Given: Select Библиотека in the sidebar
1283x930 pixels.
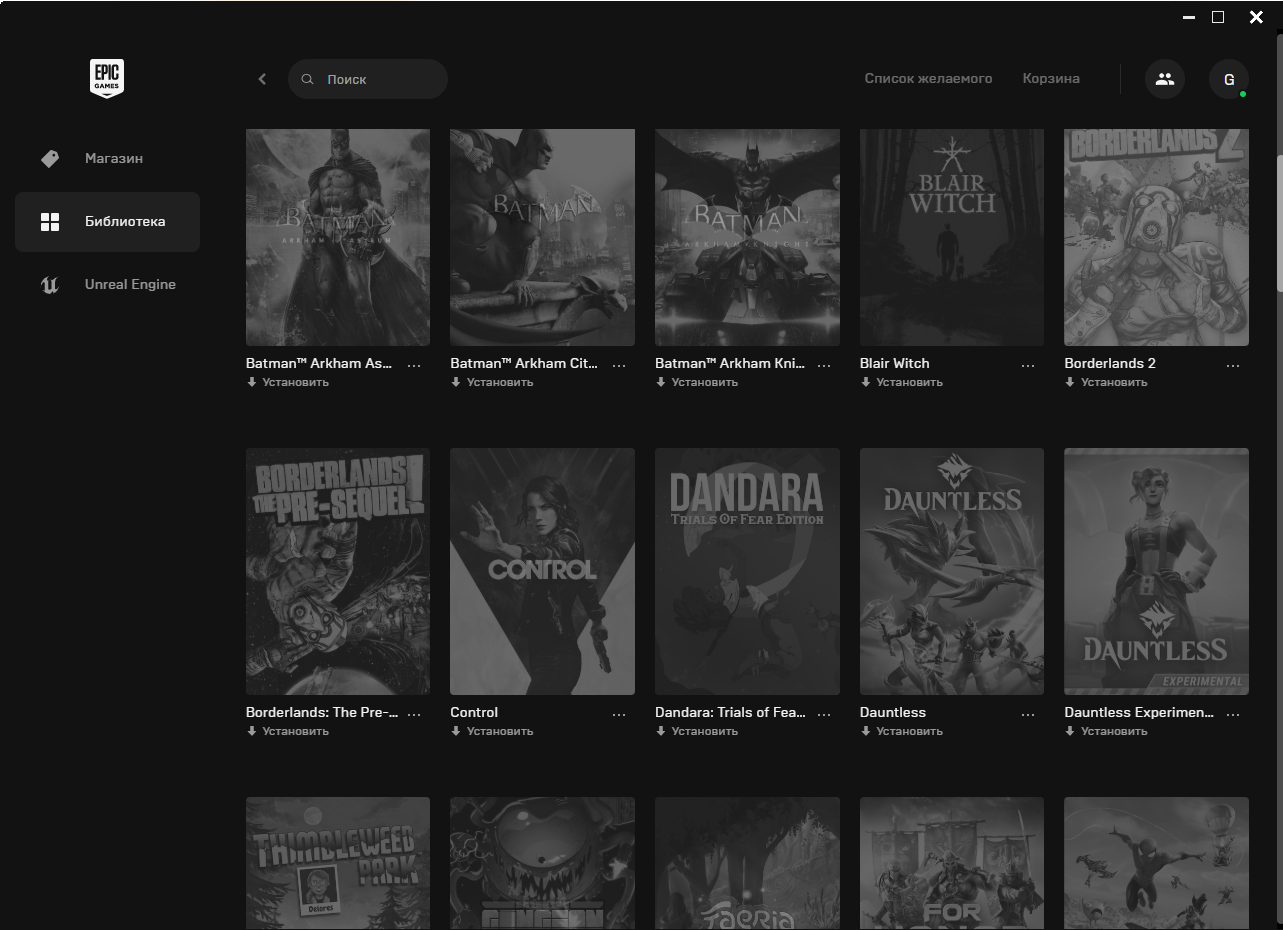Looking at the screenshot, I should click(x=107, y=221).
